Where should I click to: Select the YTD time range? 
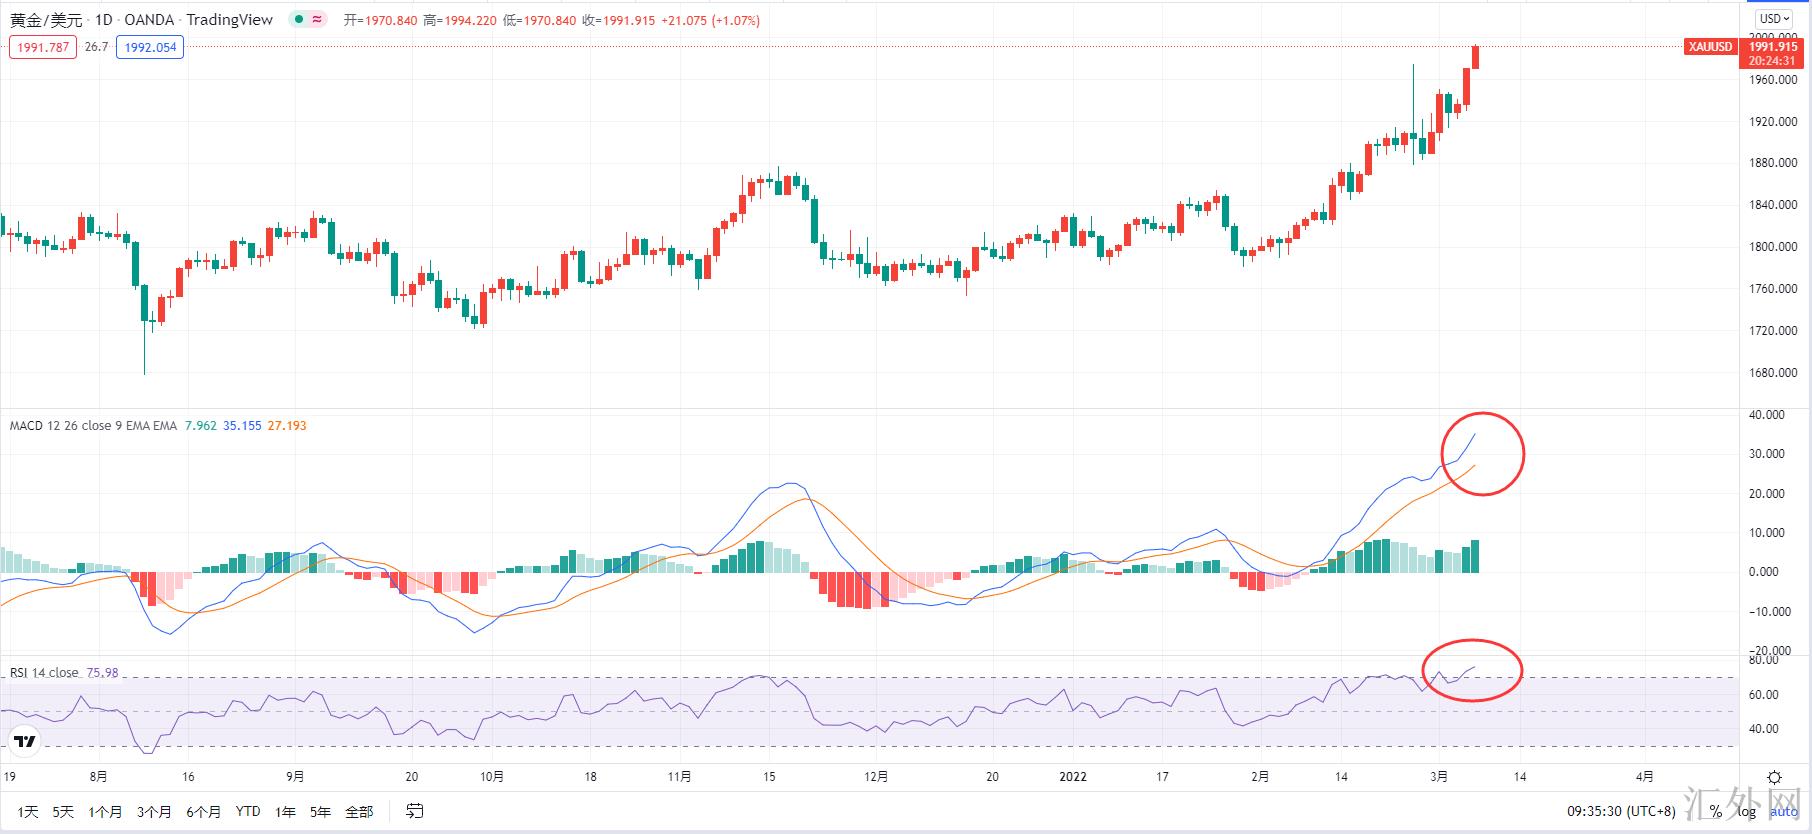pos(248,811)
